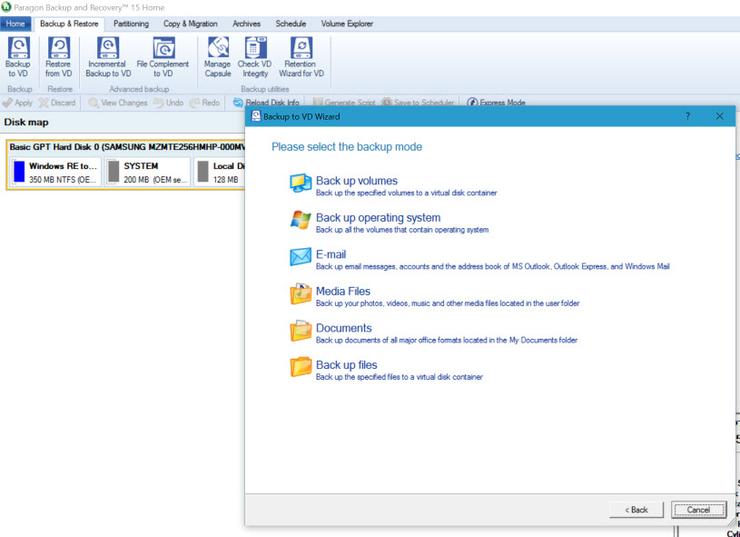Open Restore from VD tool
The image size is (740, 537).
59,57
